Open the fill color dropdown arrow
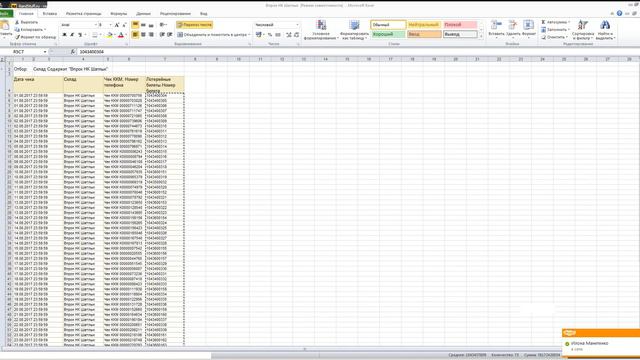The width and height of the screenshot is (640, 360). (114, 35)
